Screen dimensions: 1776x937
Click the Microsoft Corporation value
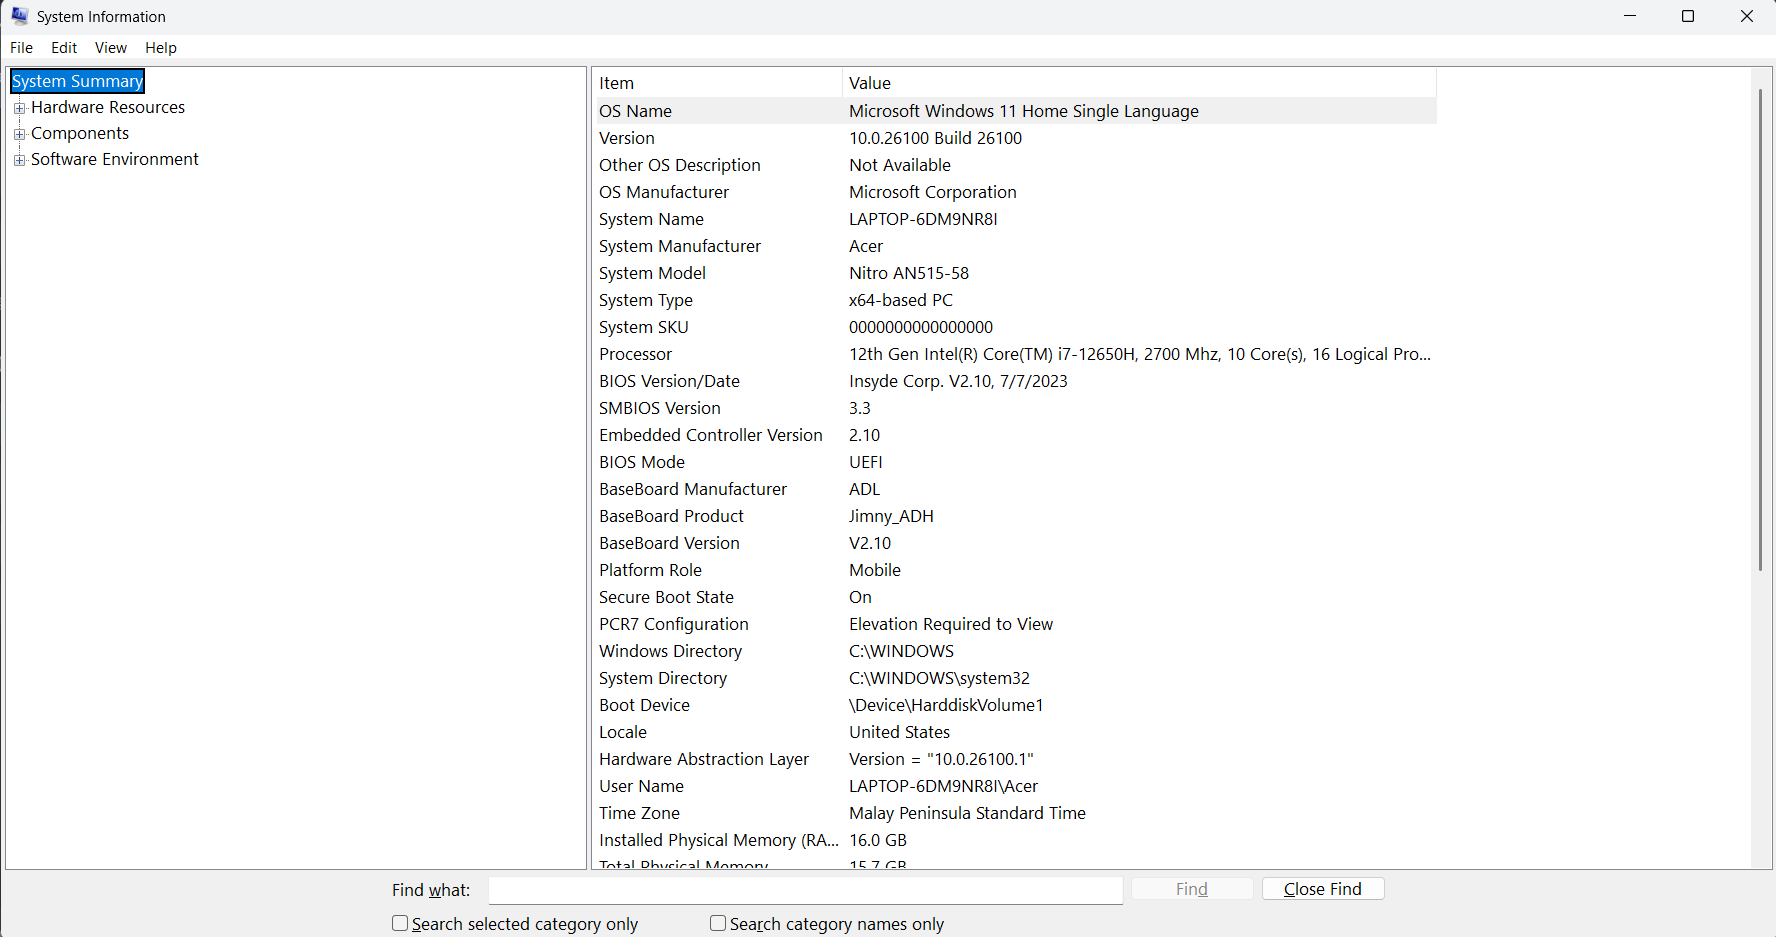coord(933,192)
